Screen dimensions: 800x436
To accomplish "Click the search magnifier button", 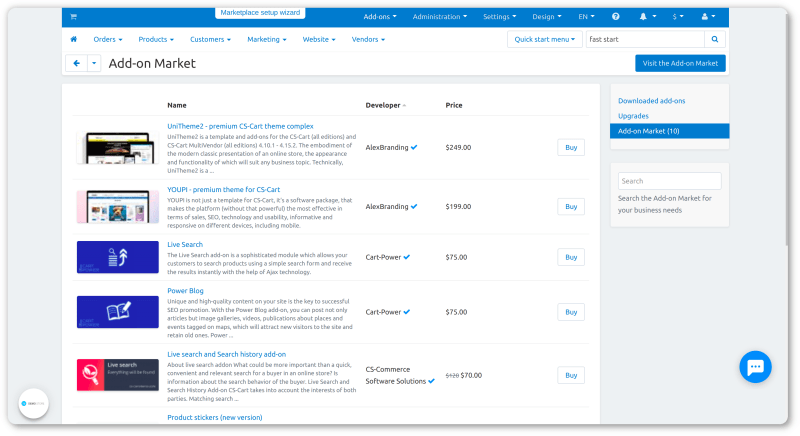I will (715, 39).
